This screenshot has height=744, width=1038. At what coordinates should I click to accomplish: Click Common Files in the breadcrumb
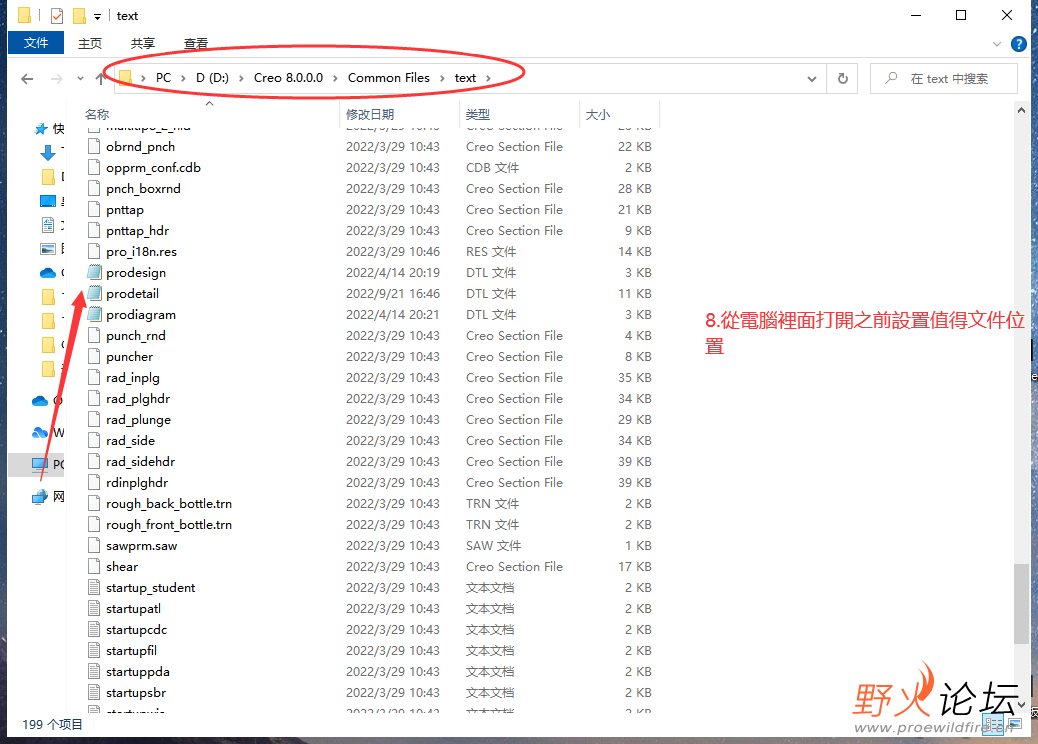[389, 78]
